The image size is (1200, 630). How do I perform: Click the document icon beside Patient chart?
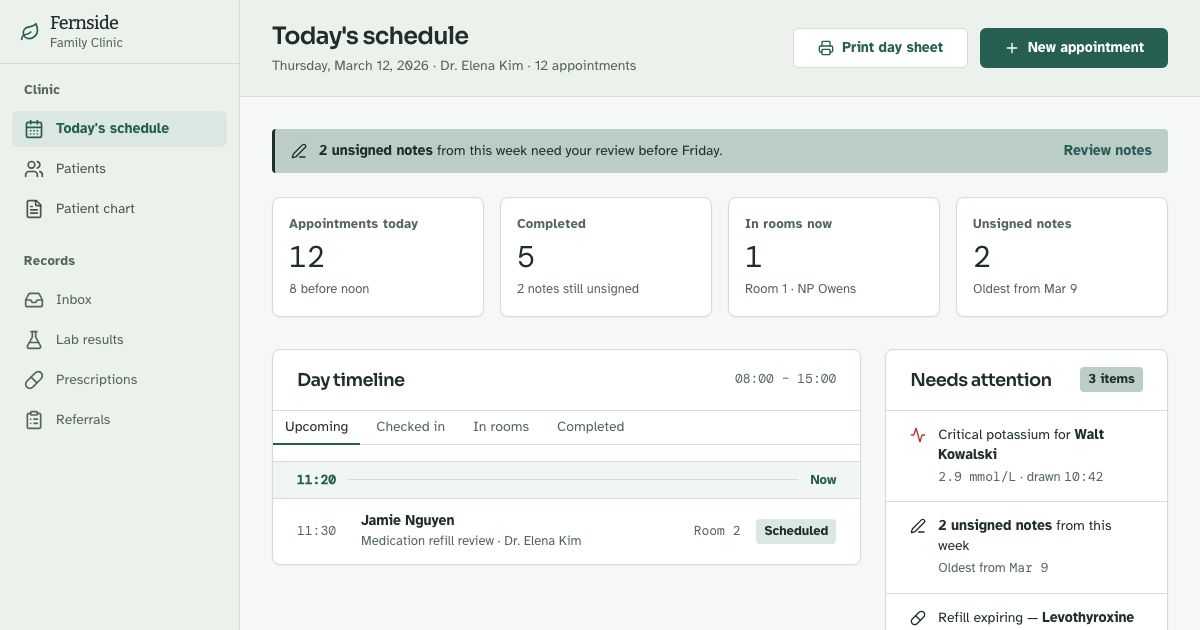tap(34, 209)
